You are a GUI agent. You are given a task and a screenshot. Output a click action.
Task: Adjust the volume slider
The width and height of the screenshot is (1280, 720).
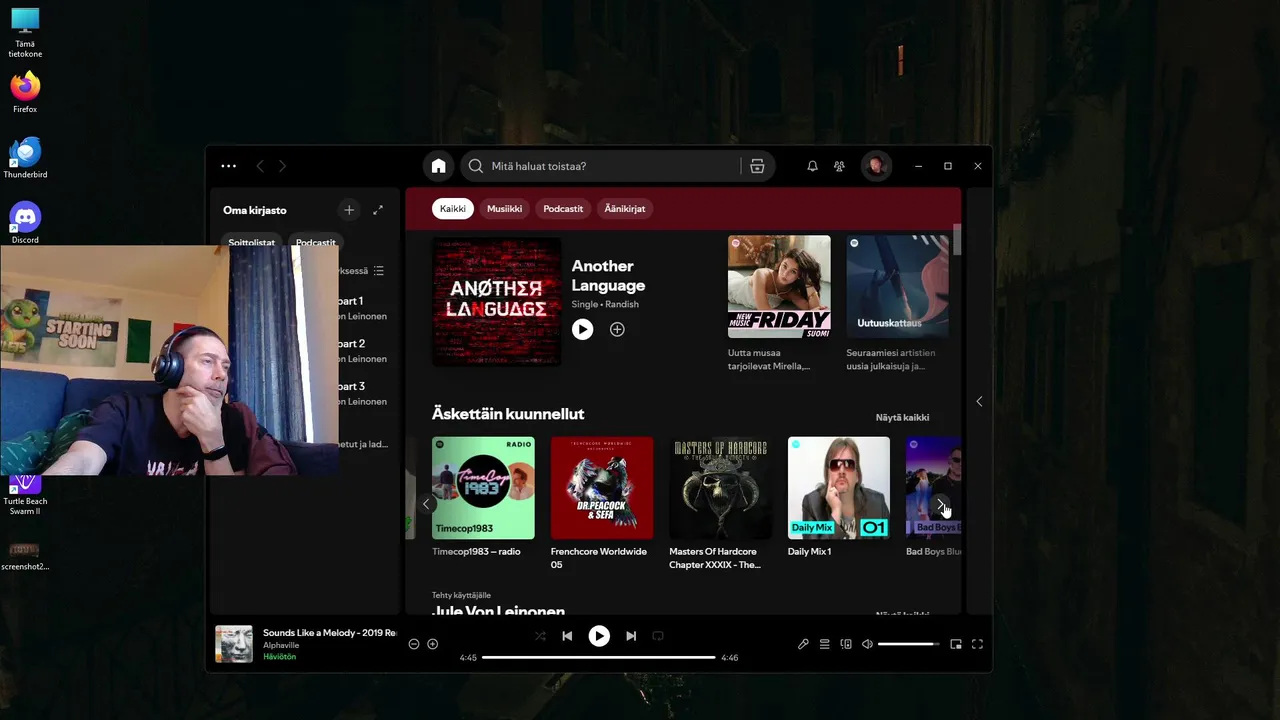908,644
